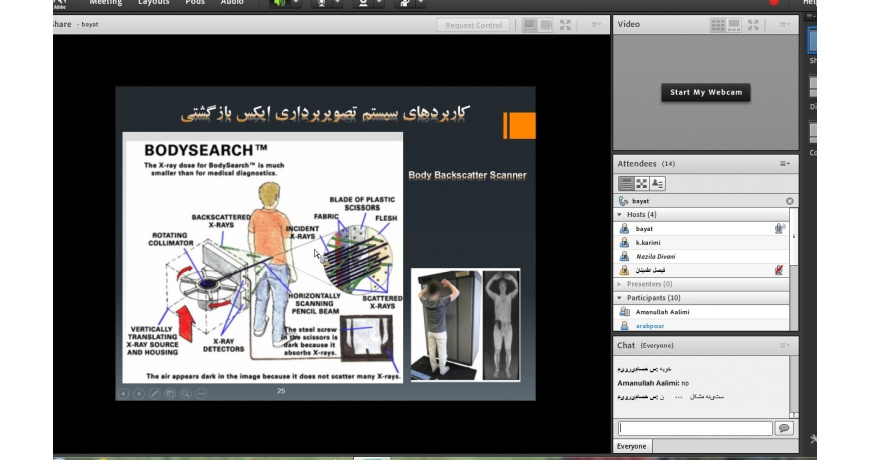
Task: Toggle the microphone icon in top bar
Action: click(x=321, y=3)
